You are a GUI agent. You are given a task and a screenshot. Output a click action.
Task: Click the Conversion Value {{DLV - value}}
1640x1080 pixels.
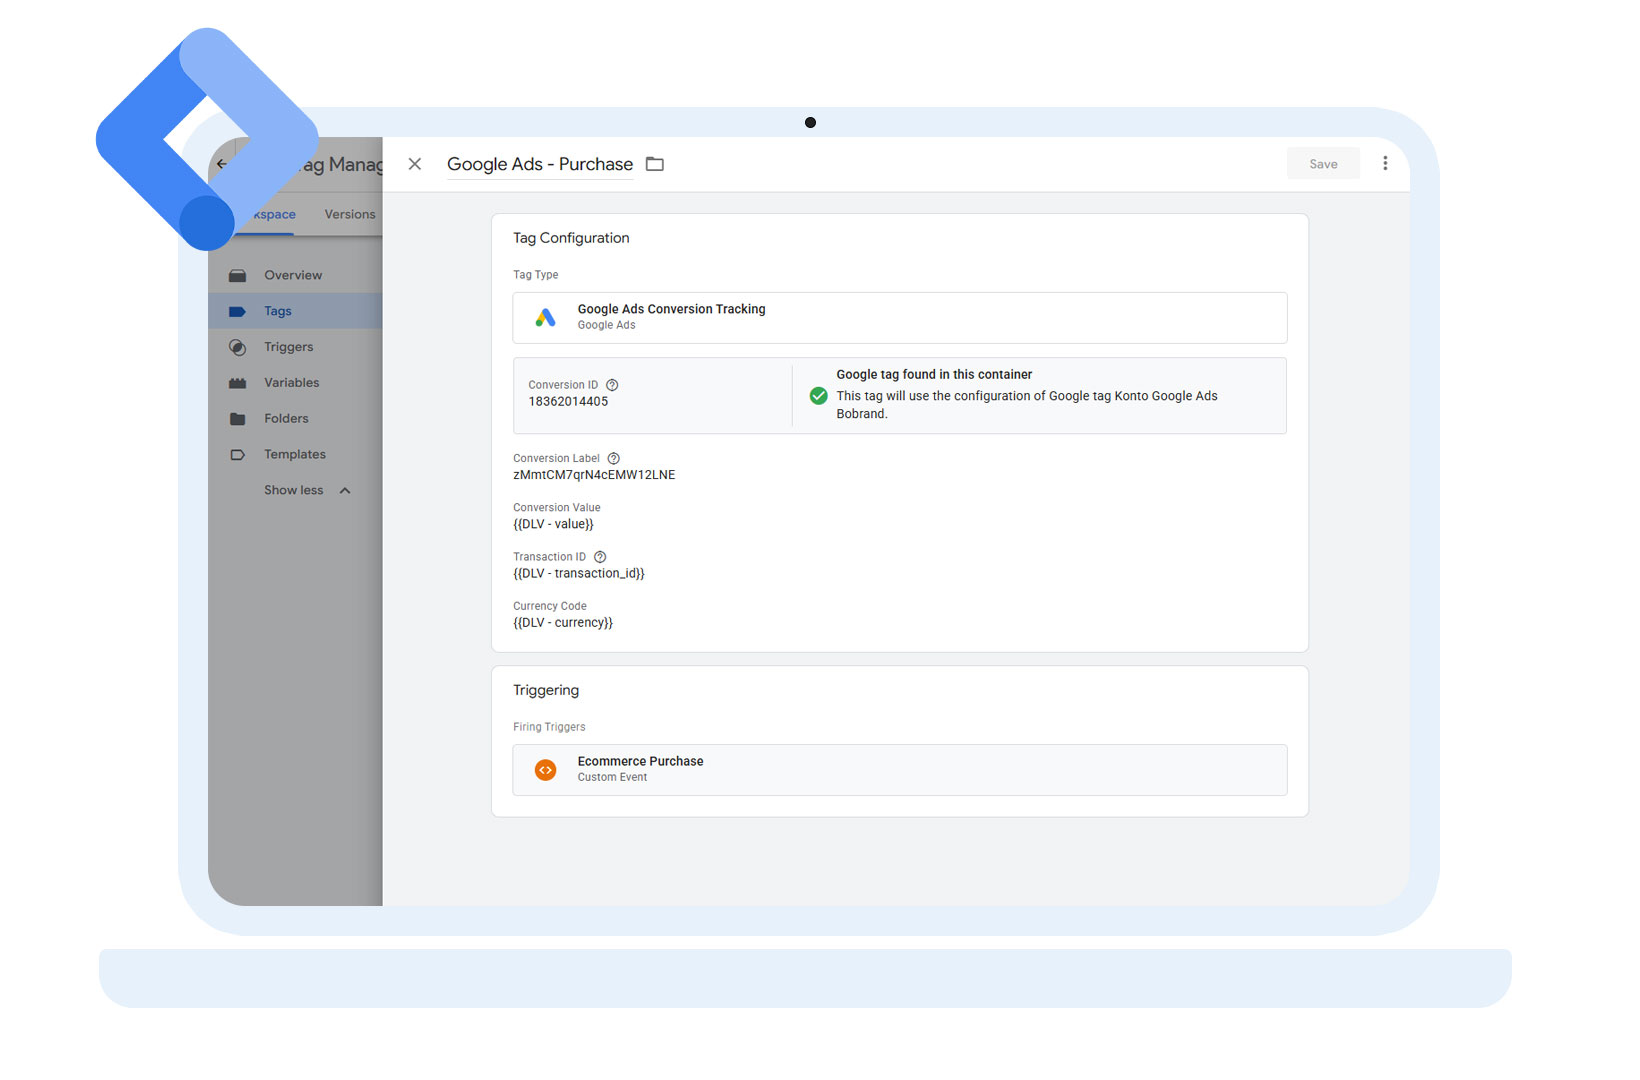tap(553, 524)
